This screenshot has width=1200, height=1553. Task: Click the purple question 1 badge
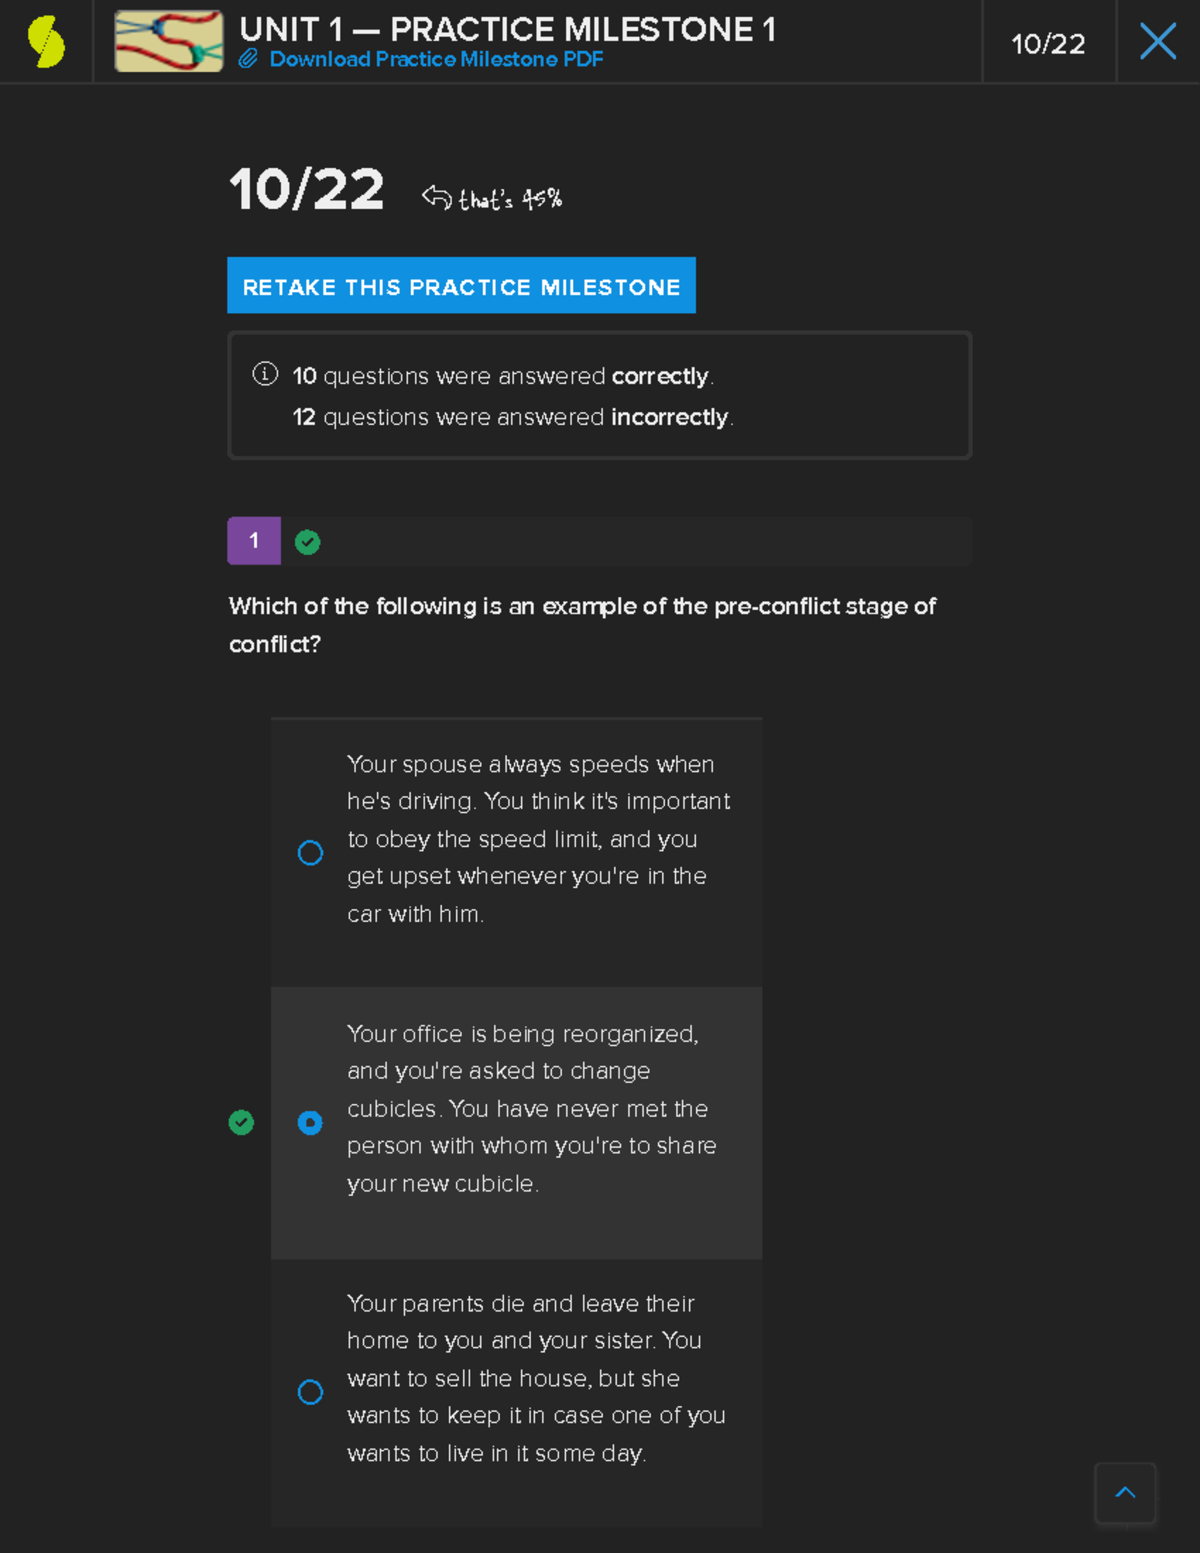click(x=254, y=540)
